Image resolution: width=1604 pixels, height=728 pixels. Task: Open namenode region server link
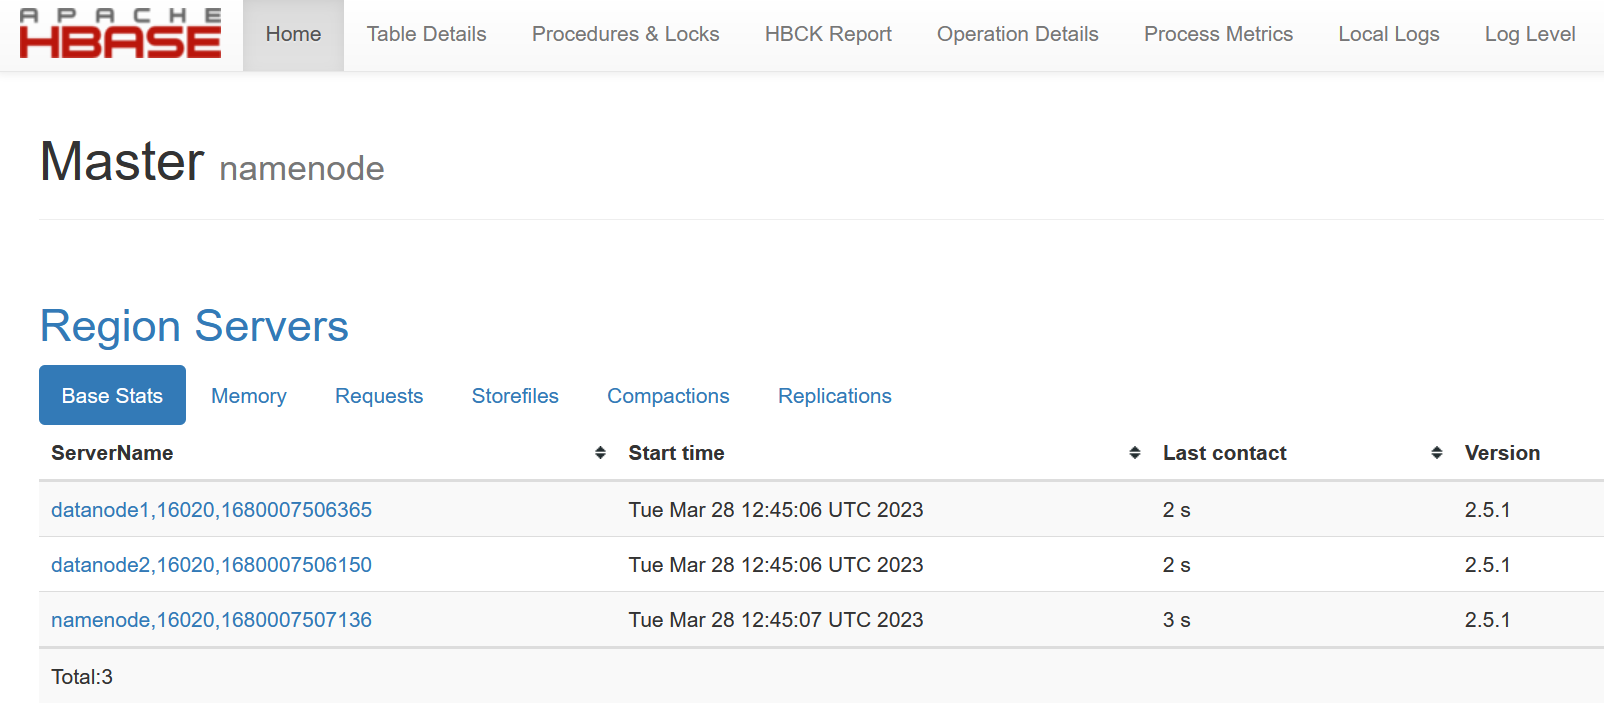(x=211, y=620)
